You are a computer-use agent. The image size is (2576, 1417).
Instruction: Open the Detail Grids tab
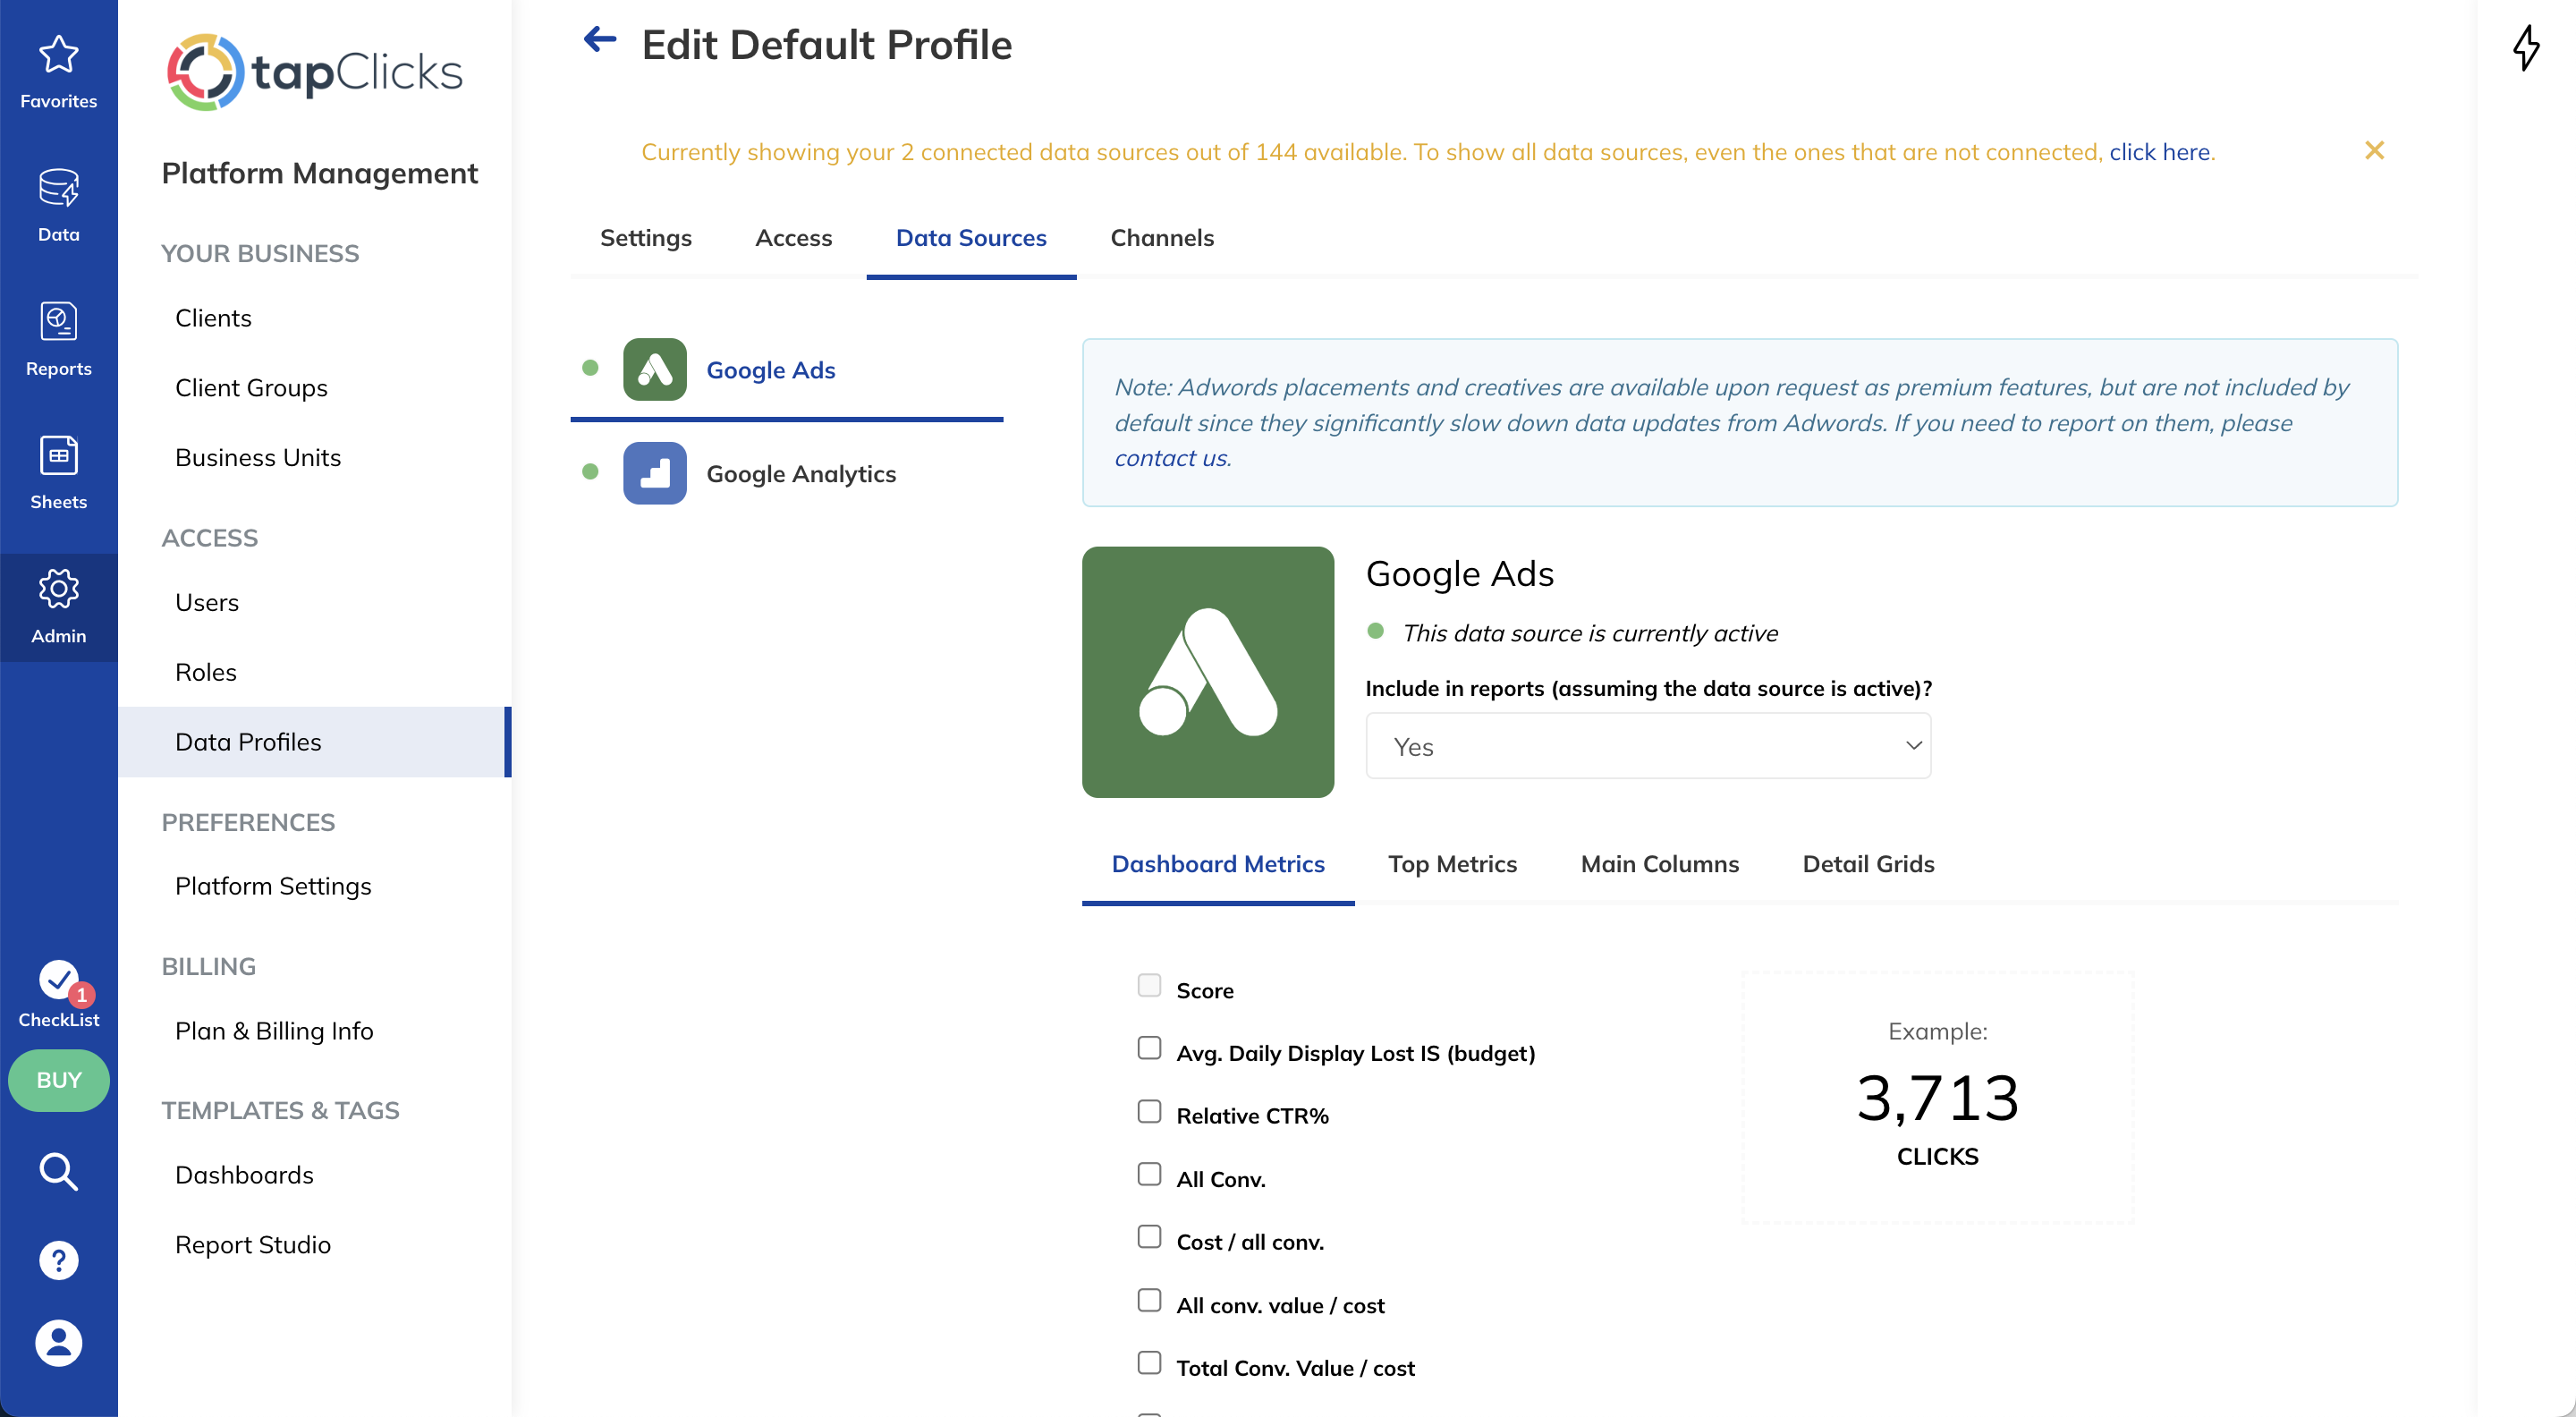(x=1868, y=864)
